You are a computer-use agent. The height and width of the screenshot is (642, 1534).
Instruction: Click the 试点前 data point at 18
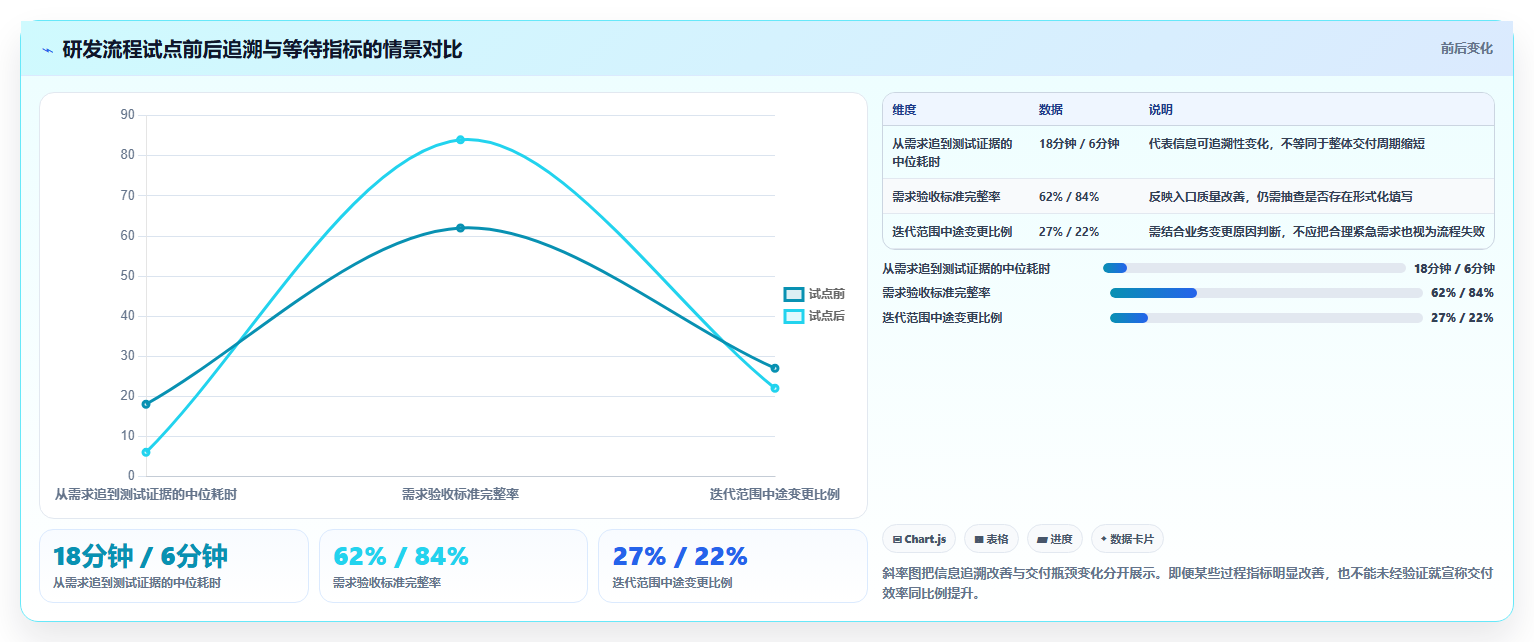(146, 404)
